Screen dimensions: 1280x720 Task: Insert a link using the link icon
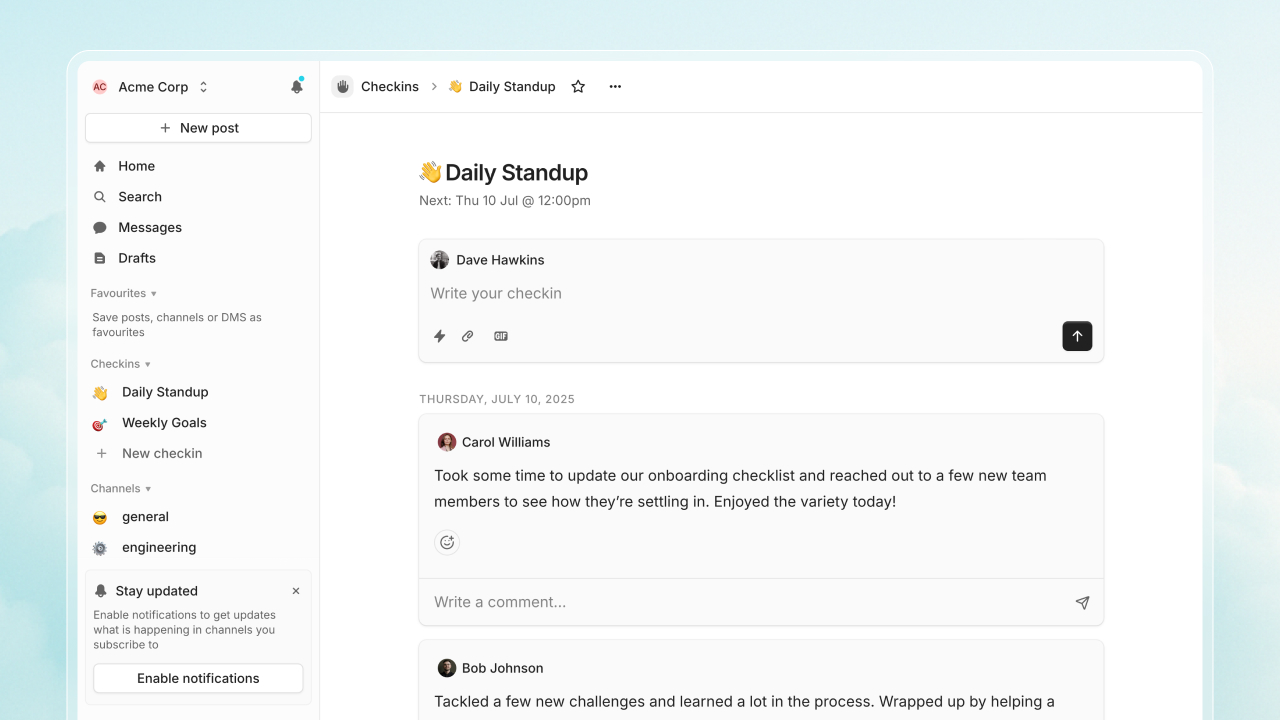coord(468,336)
